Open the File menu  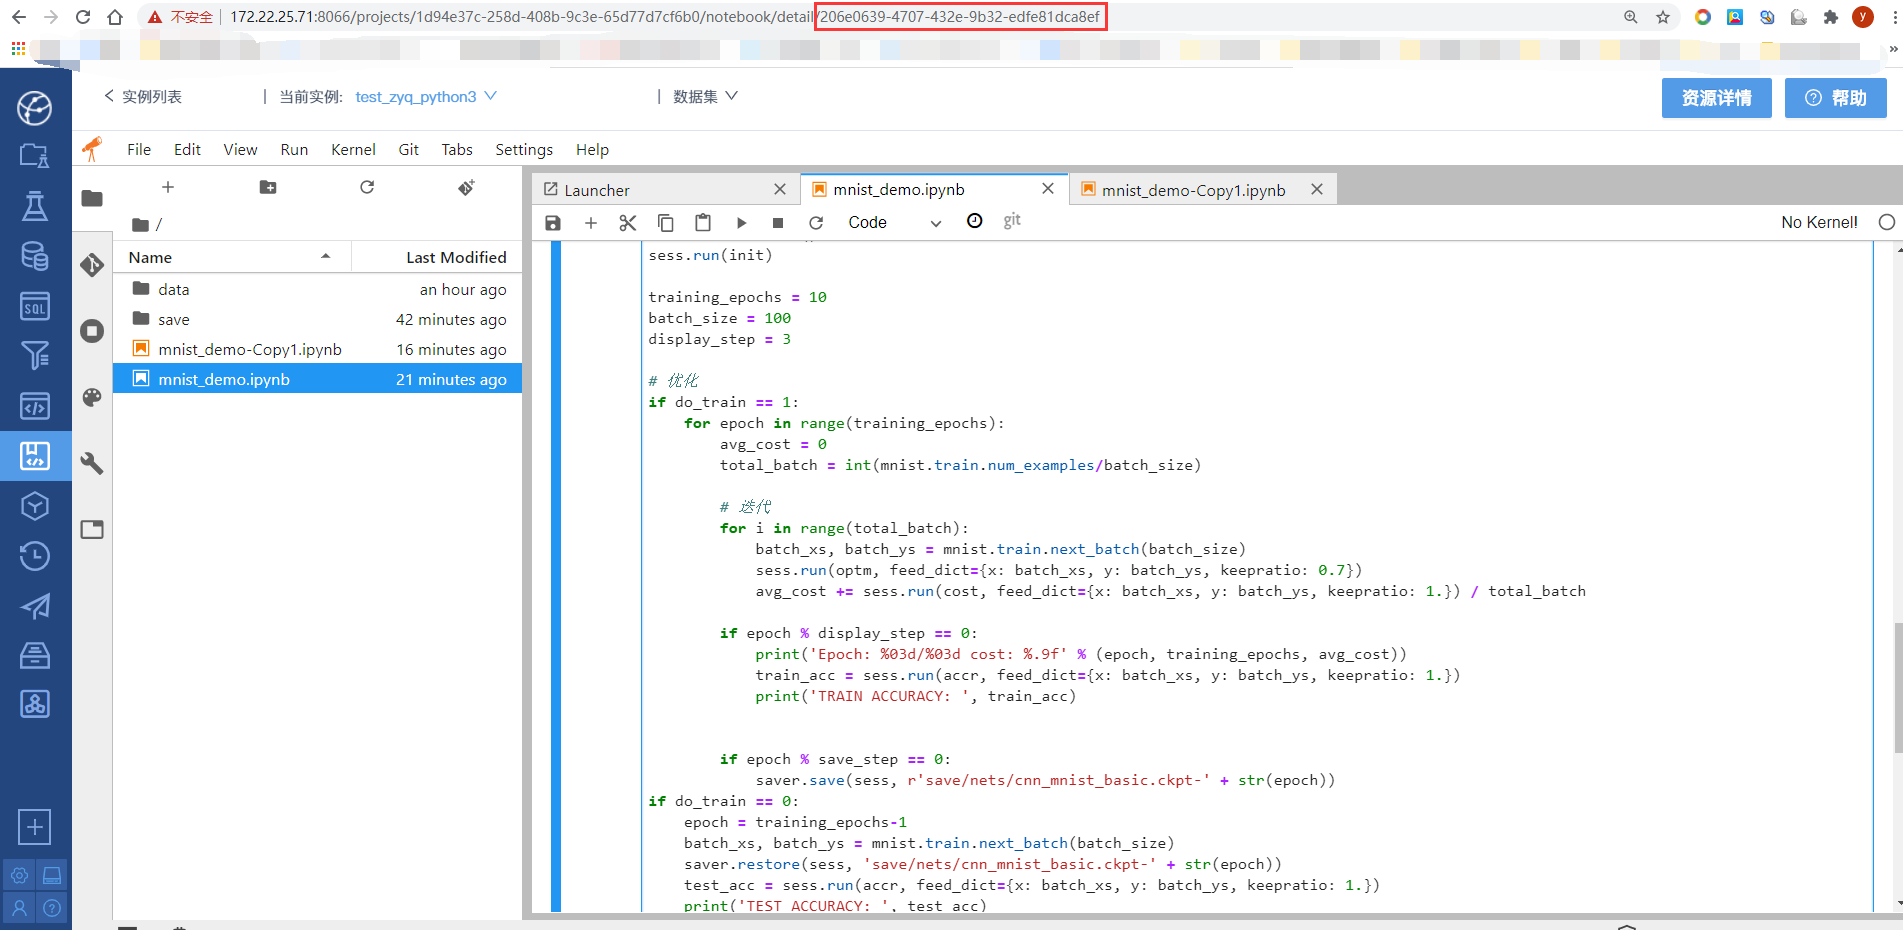139,149
